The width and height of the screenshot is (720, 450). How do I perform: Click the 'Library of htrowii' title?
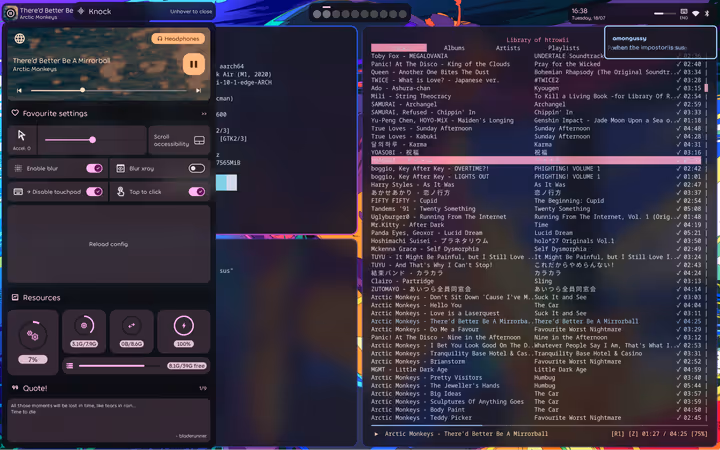537,40
